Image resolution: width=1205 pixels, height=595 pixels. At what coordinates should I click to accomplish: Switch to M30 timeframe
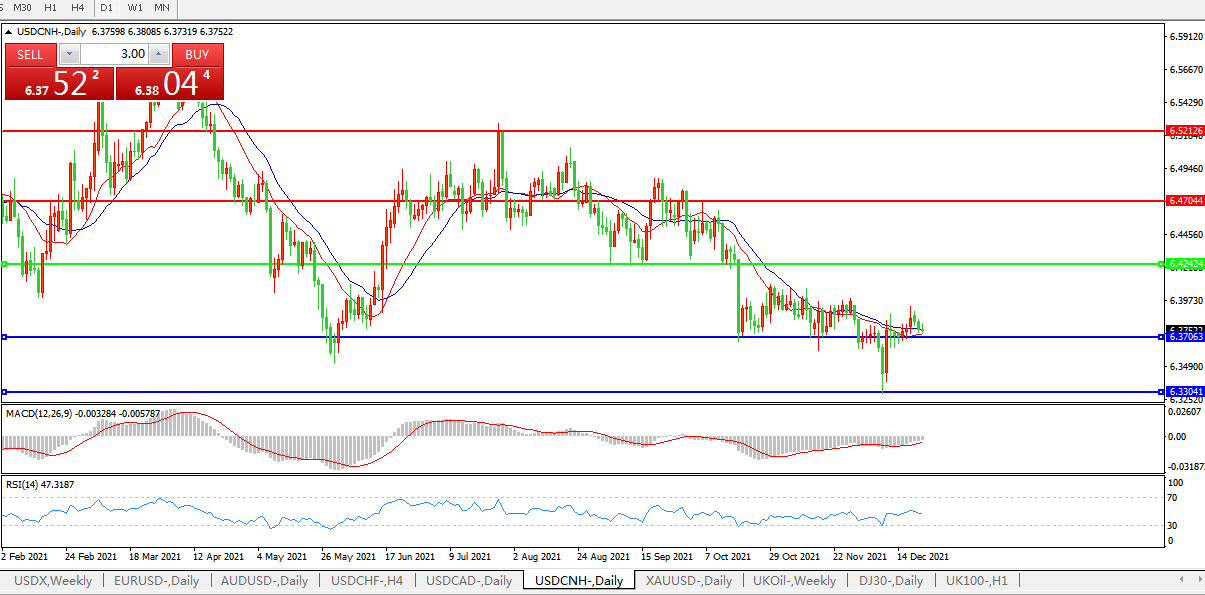23,8
